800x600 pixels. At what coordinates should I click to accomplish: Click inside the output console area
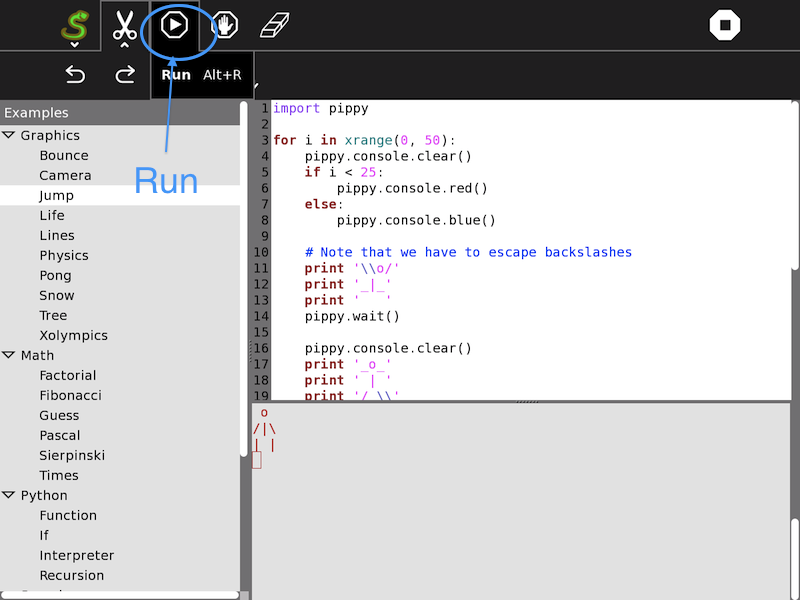[520, 500]
